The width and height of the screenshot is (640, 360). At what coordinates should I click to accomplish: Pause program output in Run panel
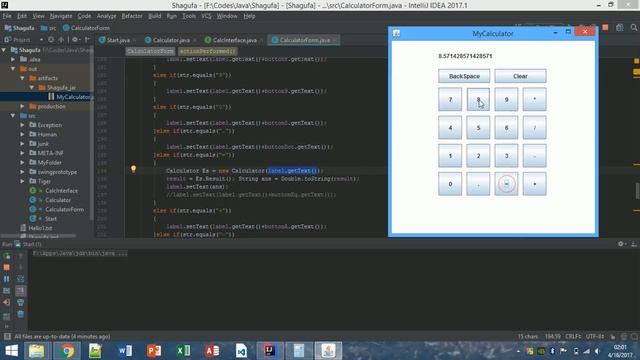[7, 279]
